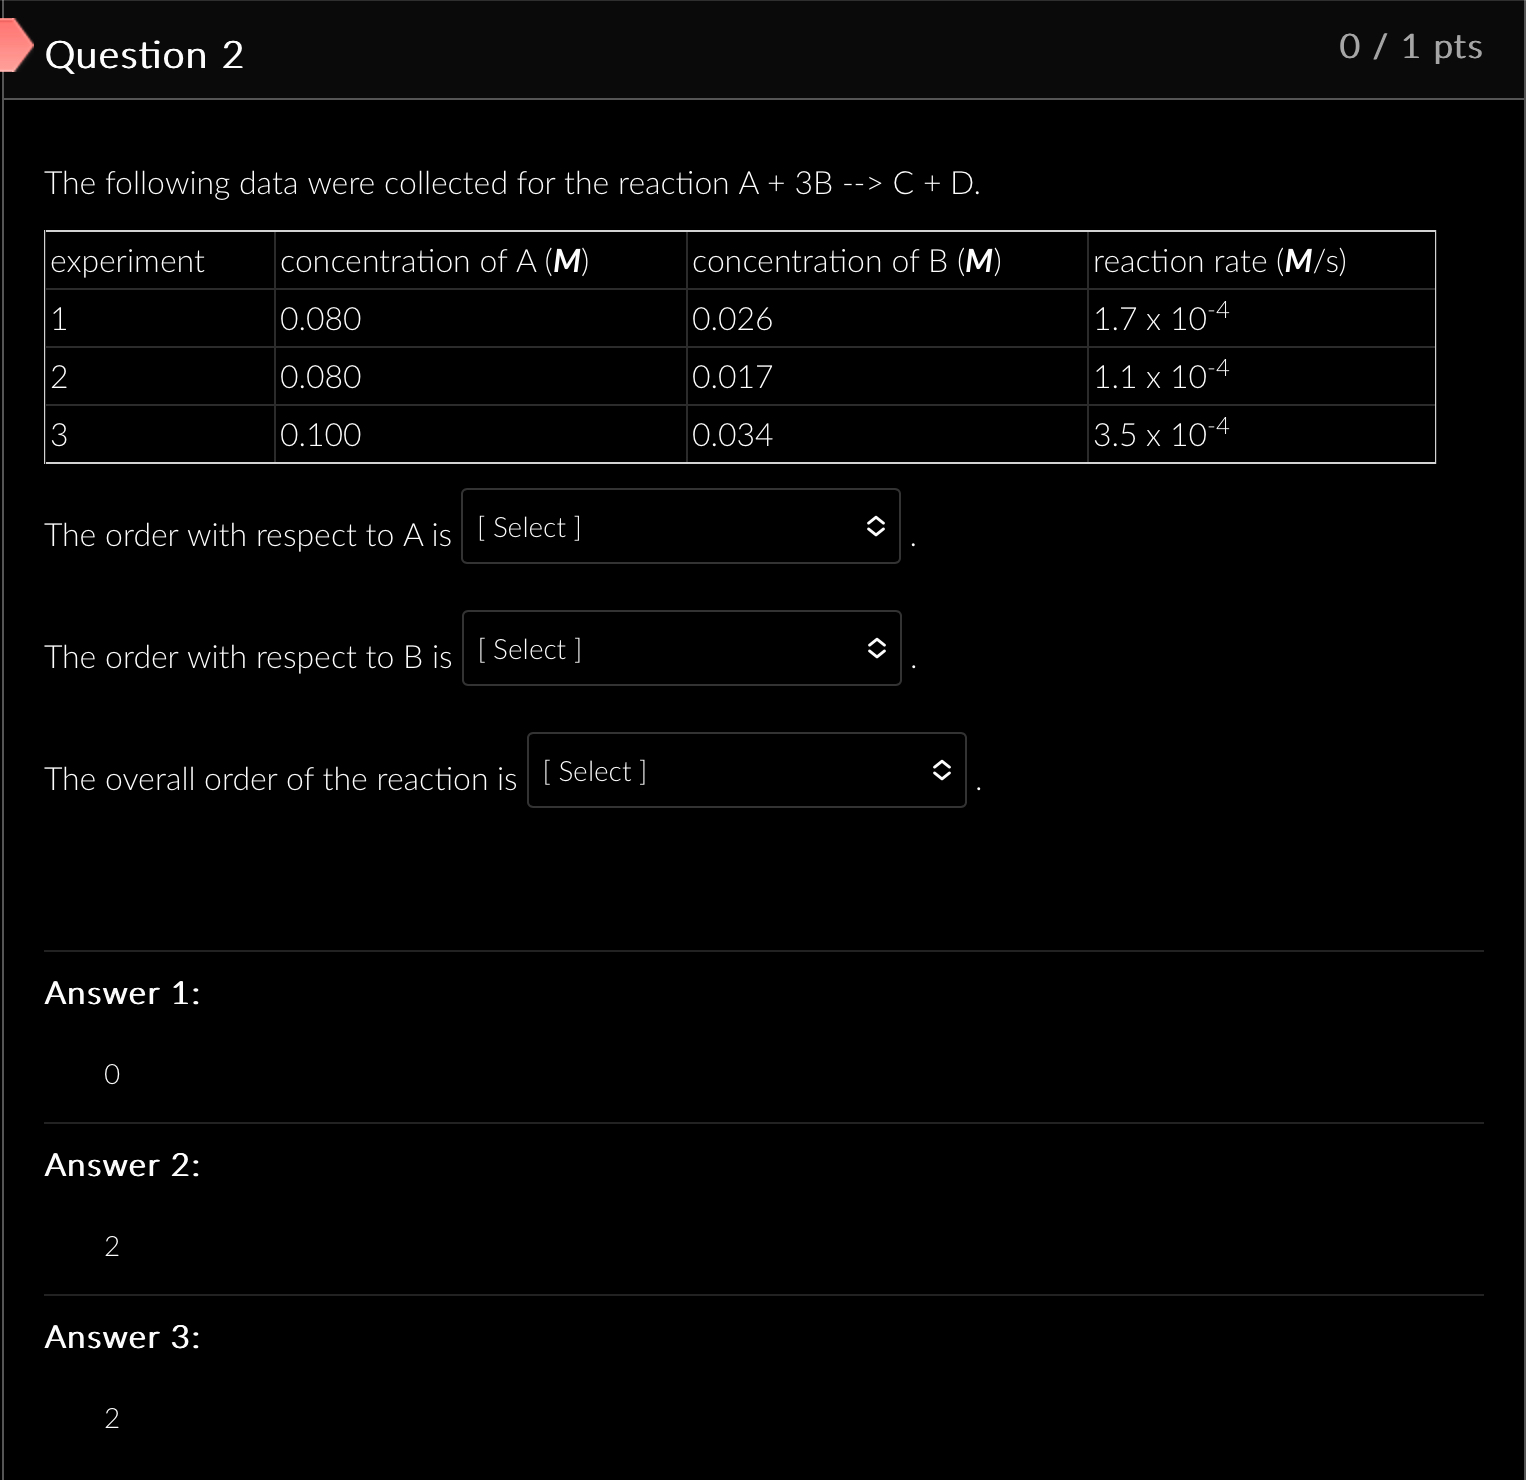1526x1480 pixels.
Task: Click the chevron icon in the order-B selector
Action: (877, 649)
